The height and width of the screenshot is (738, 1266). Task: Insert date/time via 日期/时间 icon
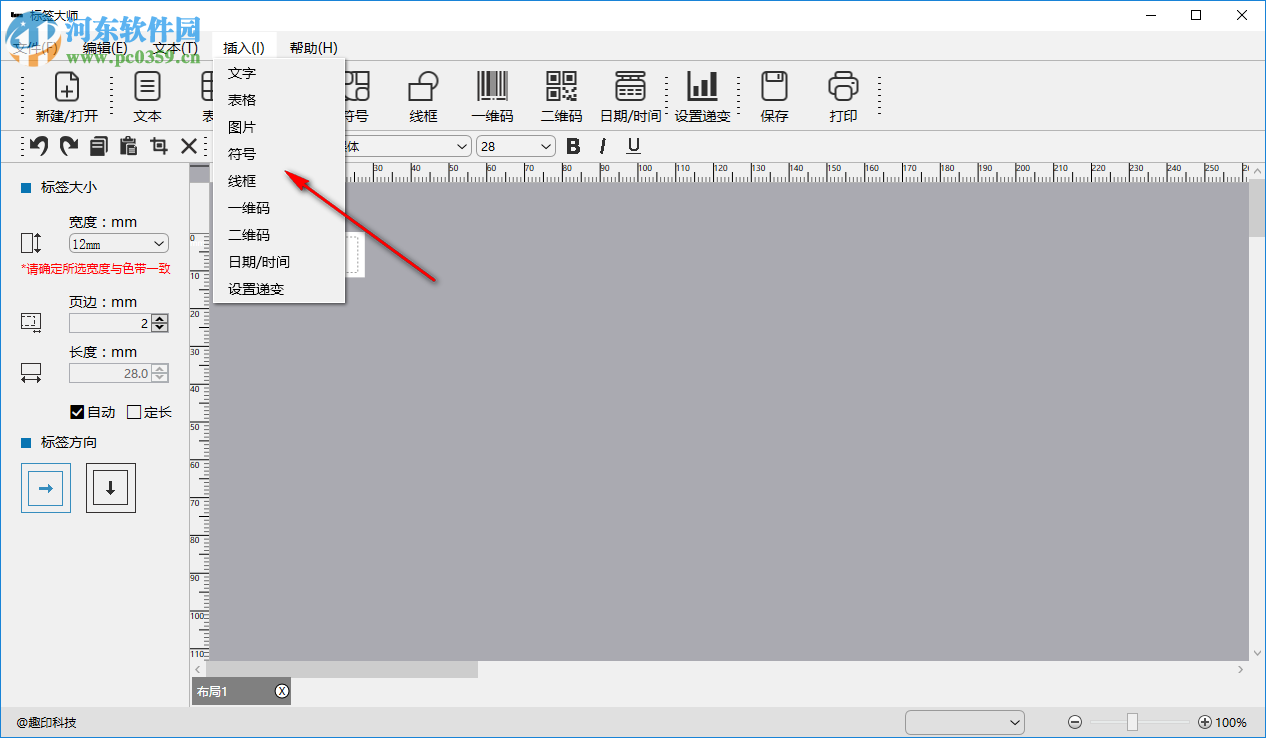pos(630,97)
